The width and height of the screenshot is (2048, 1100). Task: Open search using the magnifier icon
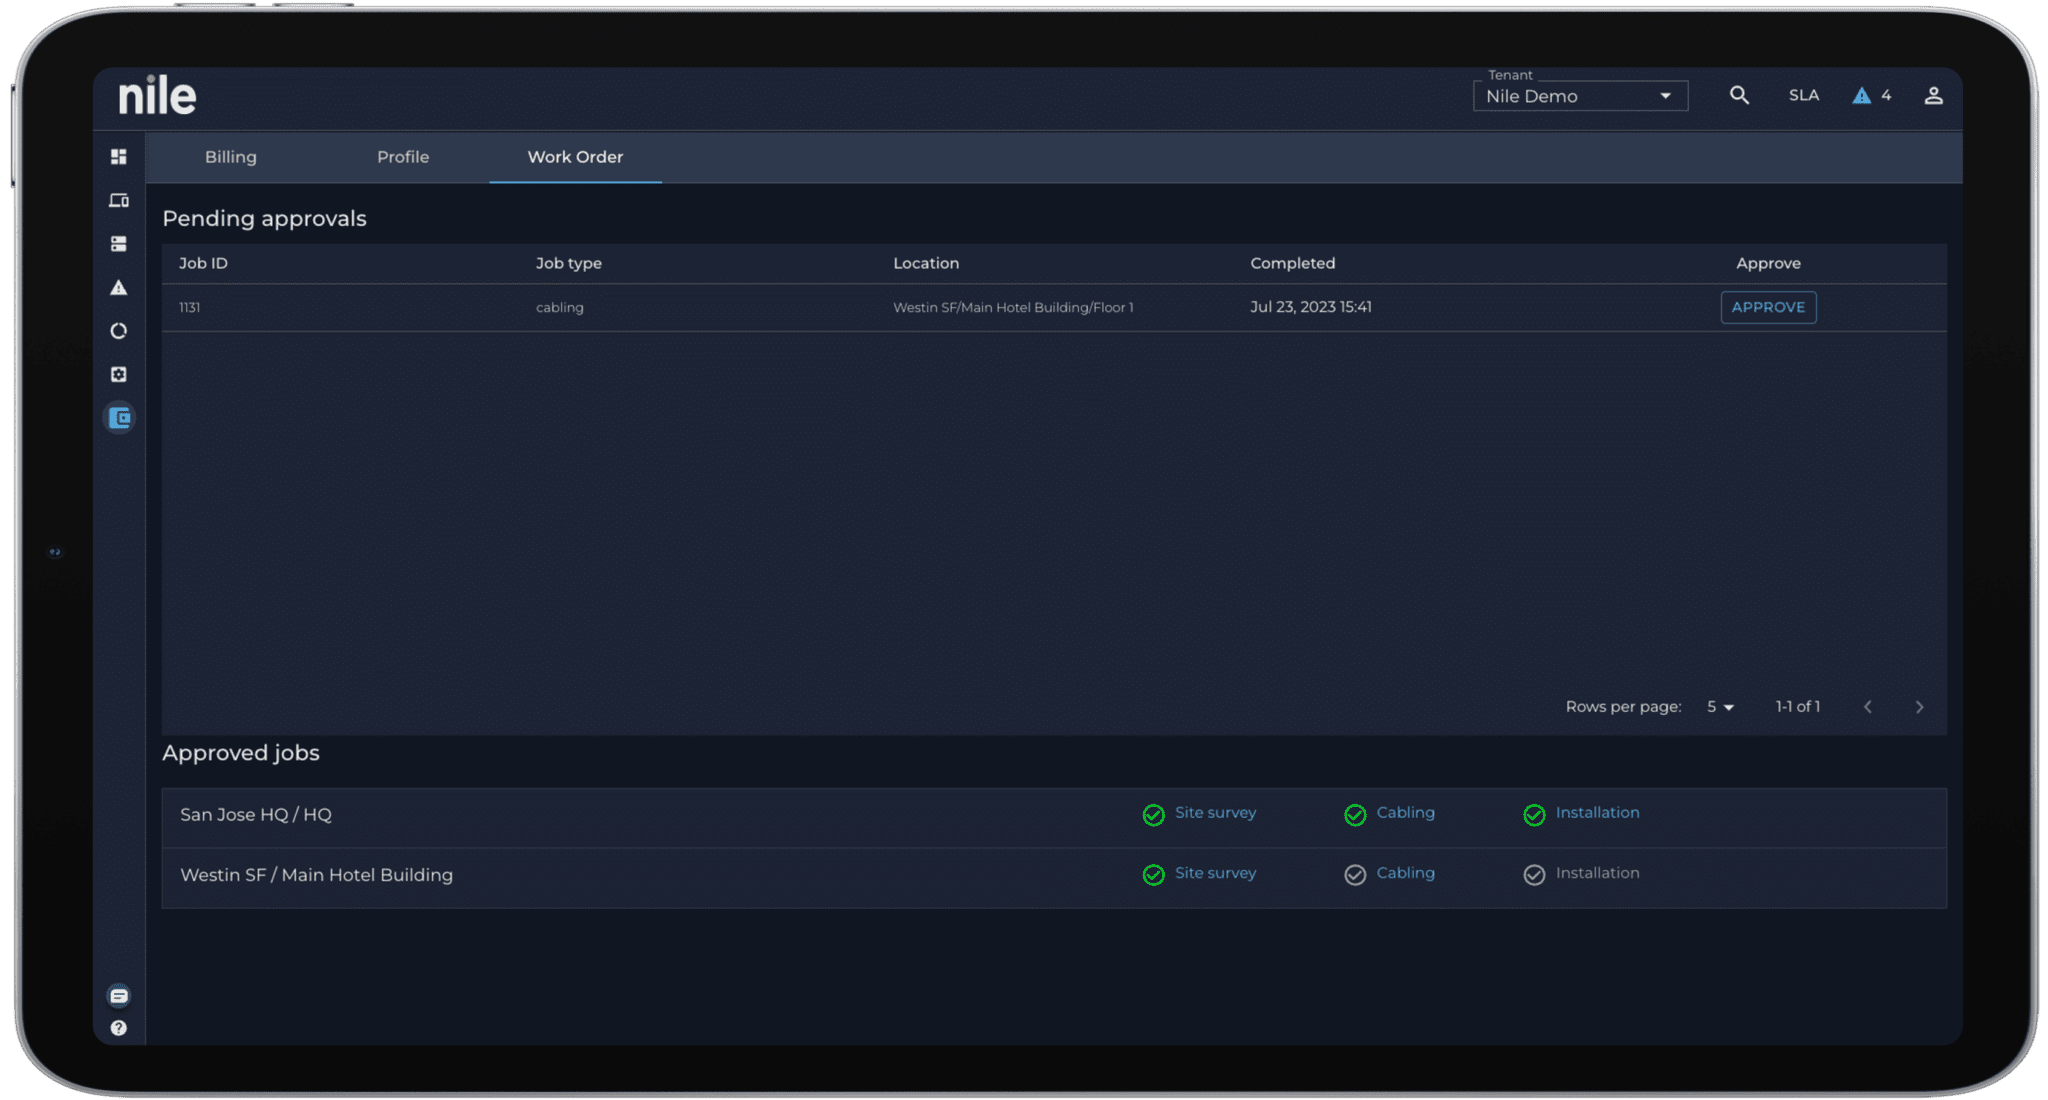pos(1739,95)
